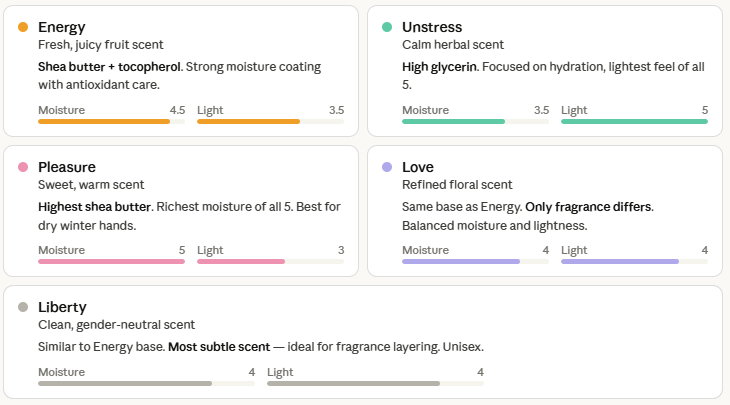The image size is (730, 405).
Task: Click the purple dot beside Love
Action: click(387, 167)
